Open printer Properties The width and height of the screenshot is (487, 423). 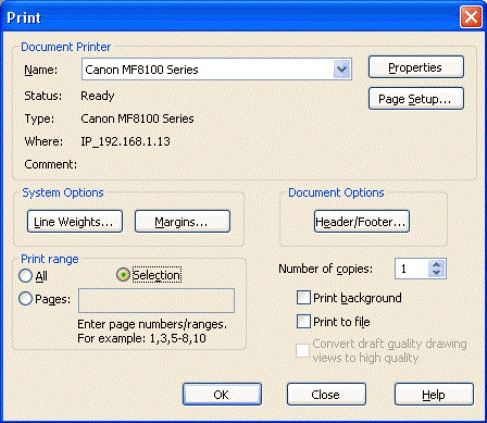(416, 67)
